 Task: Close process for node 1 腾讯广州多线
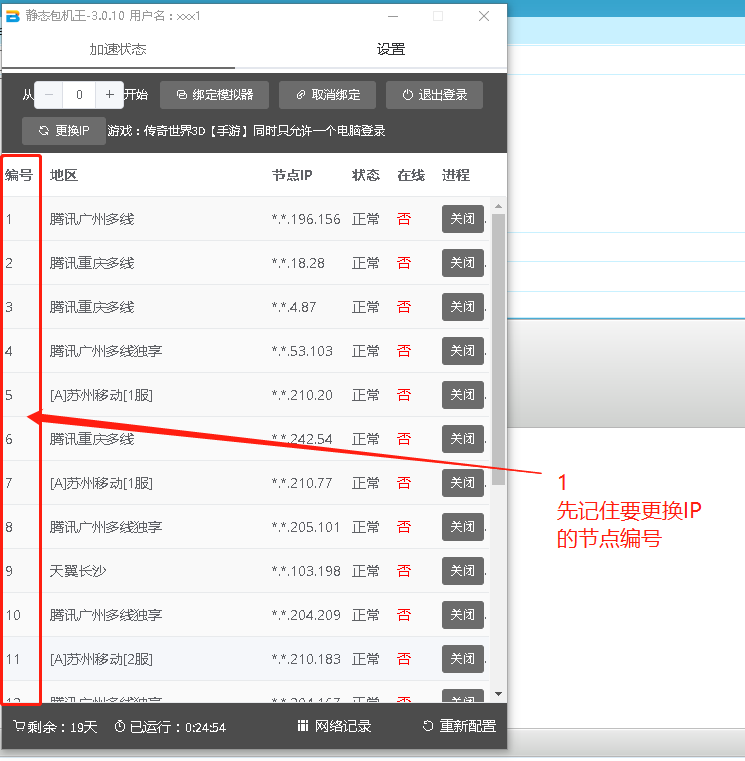[462, 219]
